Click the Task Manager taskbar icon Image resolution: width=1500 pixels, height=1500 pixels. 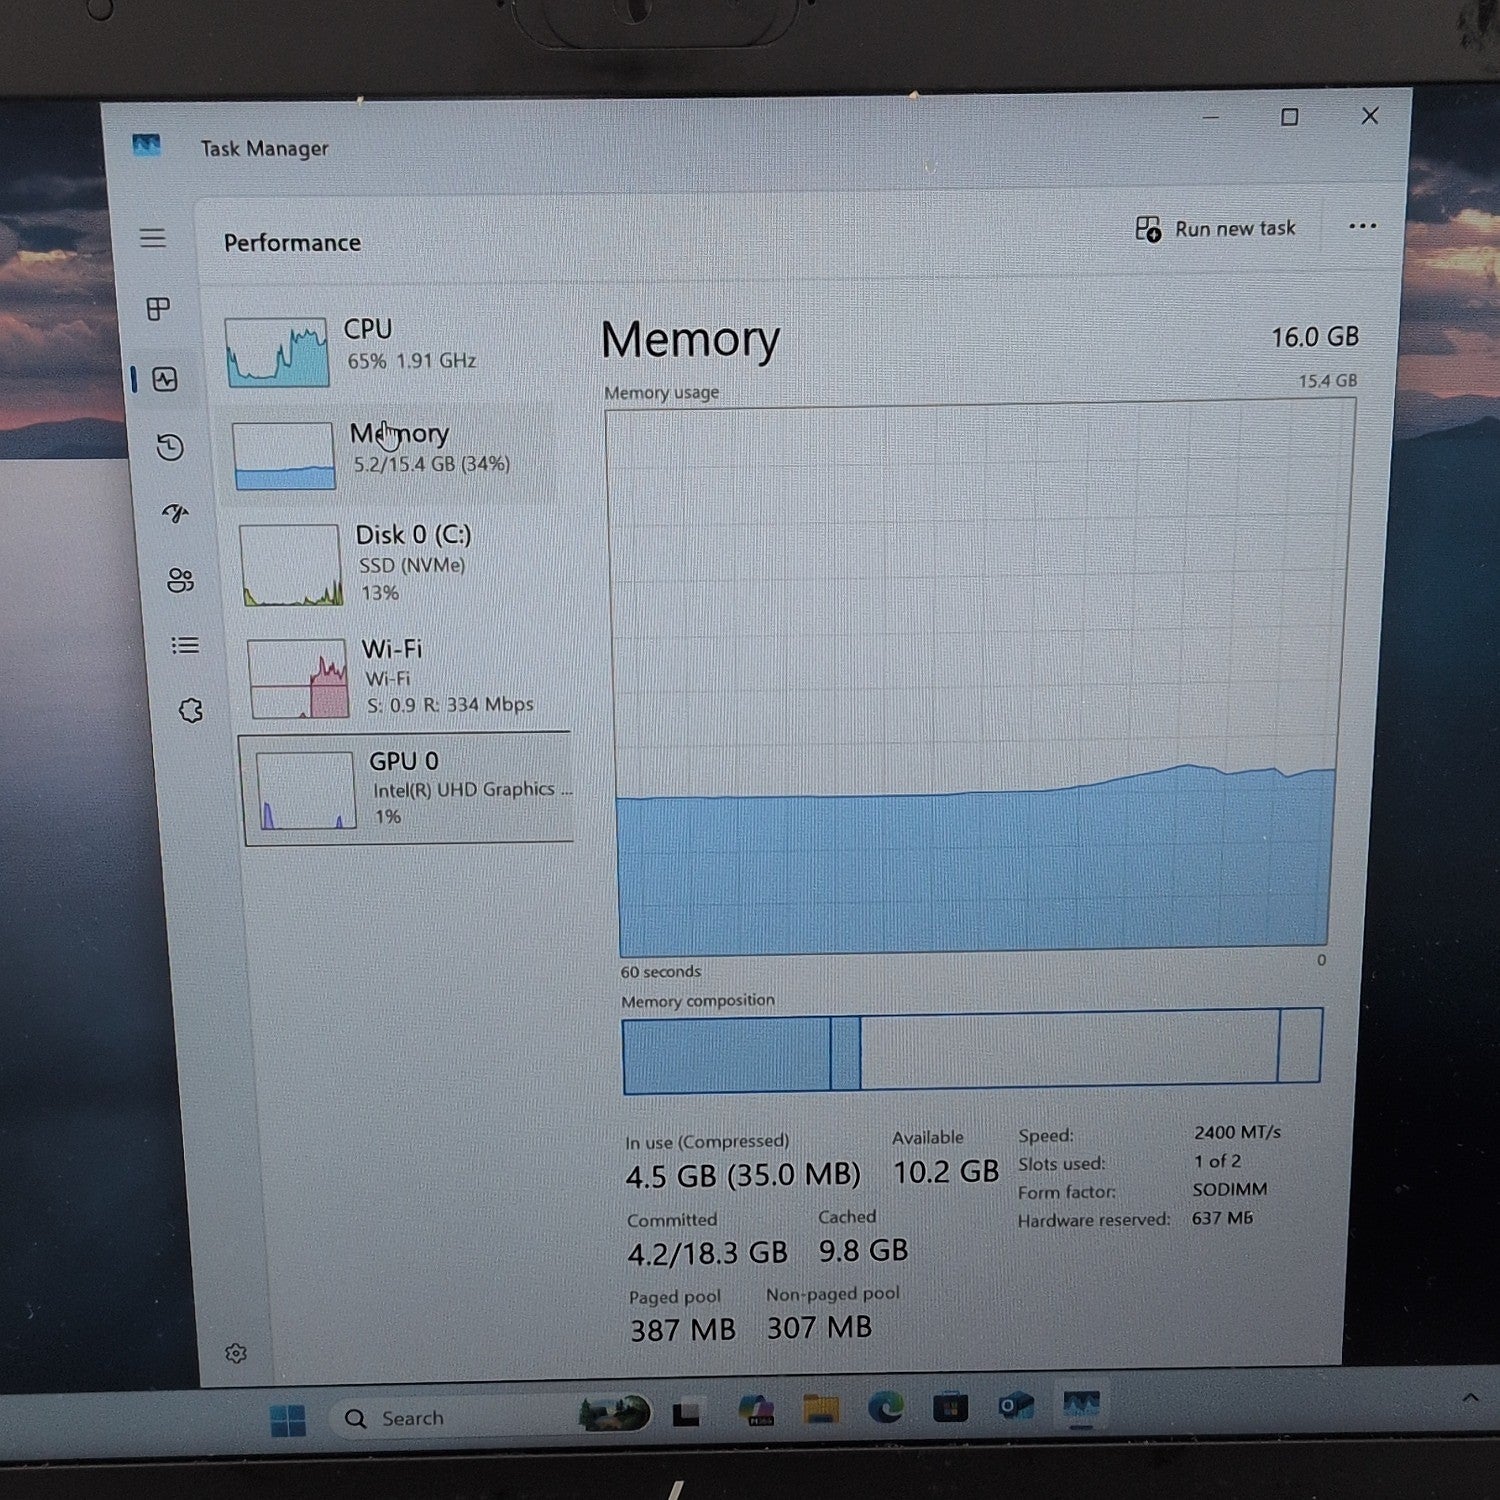[x=1082, y=1405]
